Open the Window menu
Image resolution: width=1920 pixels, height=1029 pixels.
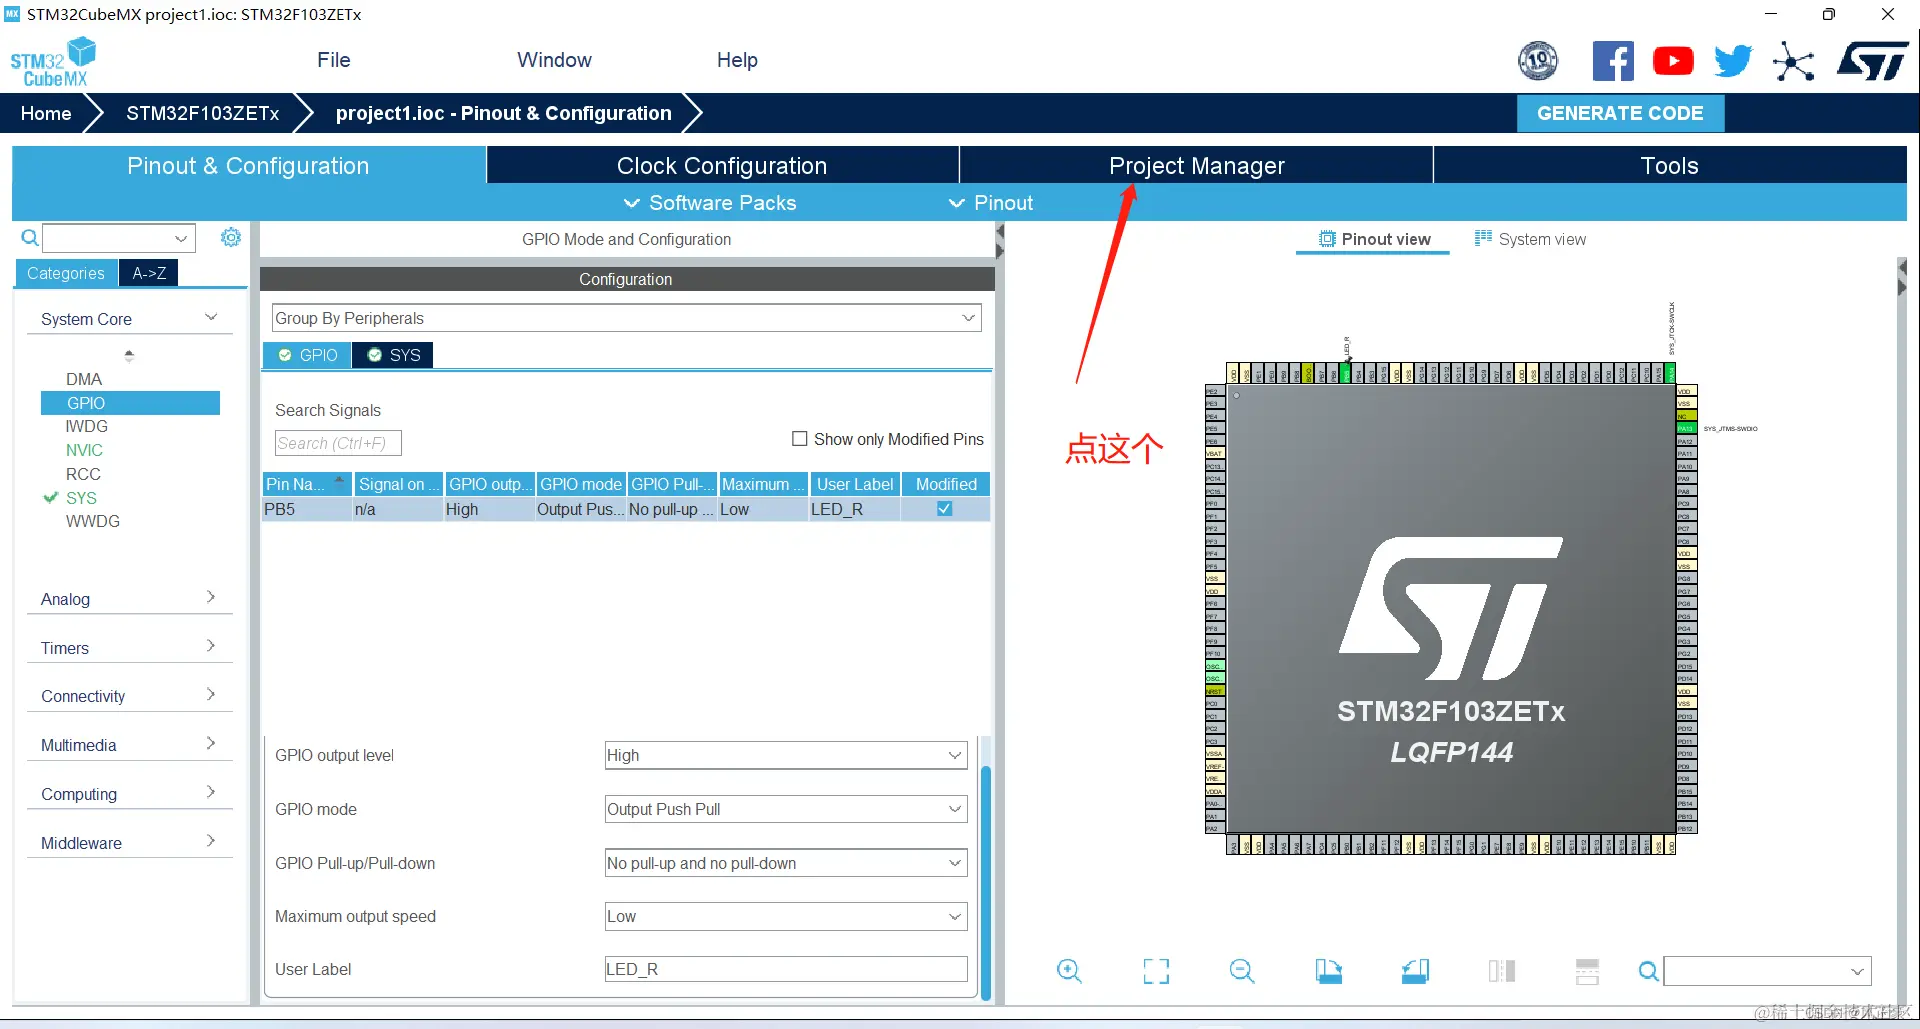554,60
